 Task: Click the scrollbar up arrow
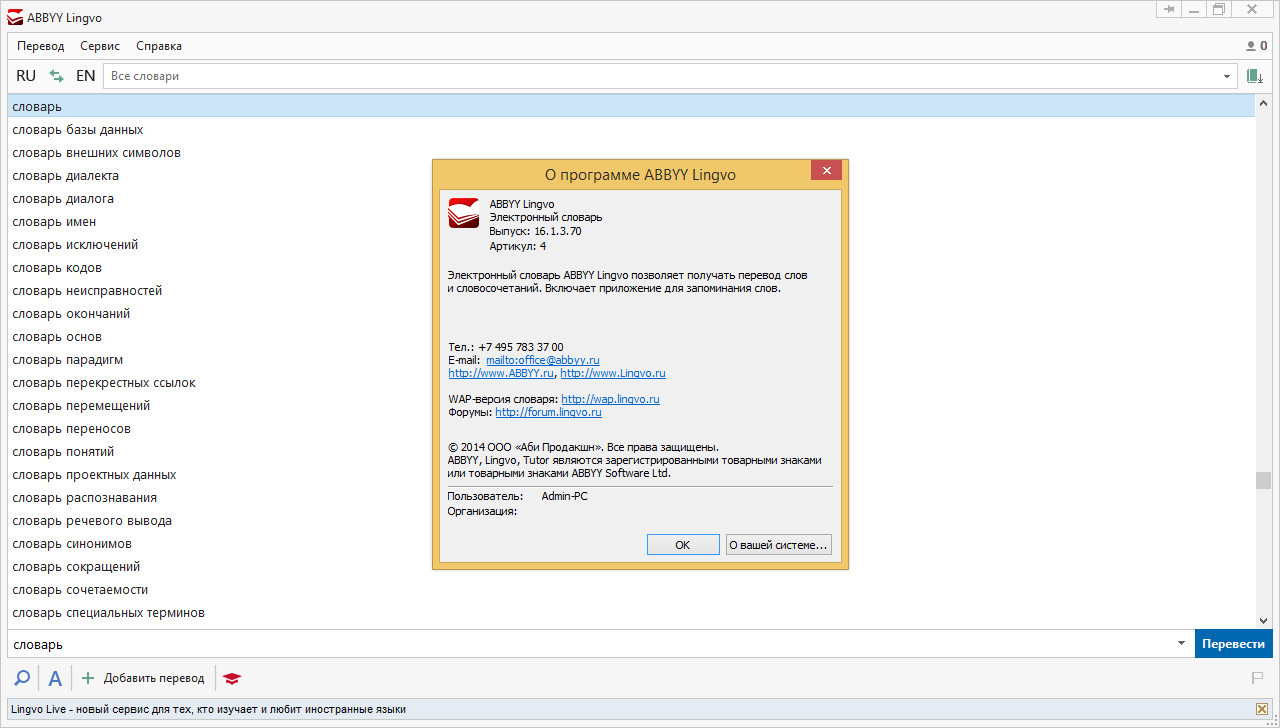(x=1263, y=103)
